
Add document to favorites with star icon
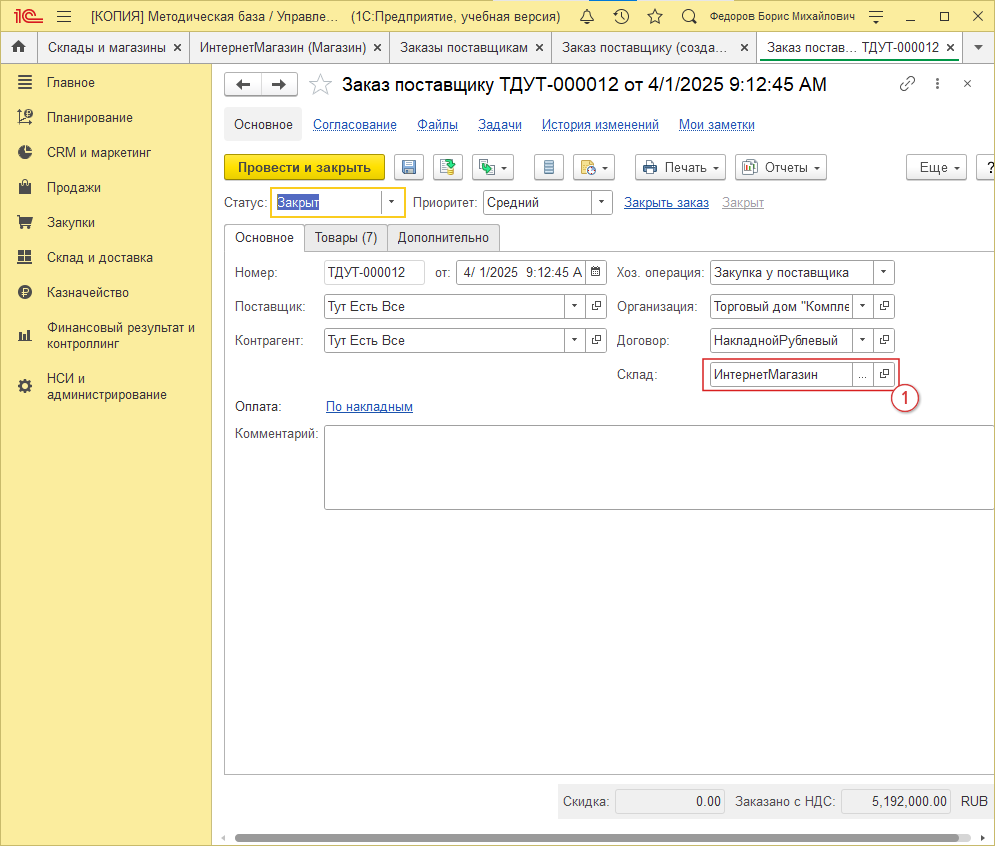pyautogui.click(x=320, y=85)
